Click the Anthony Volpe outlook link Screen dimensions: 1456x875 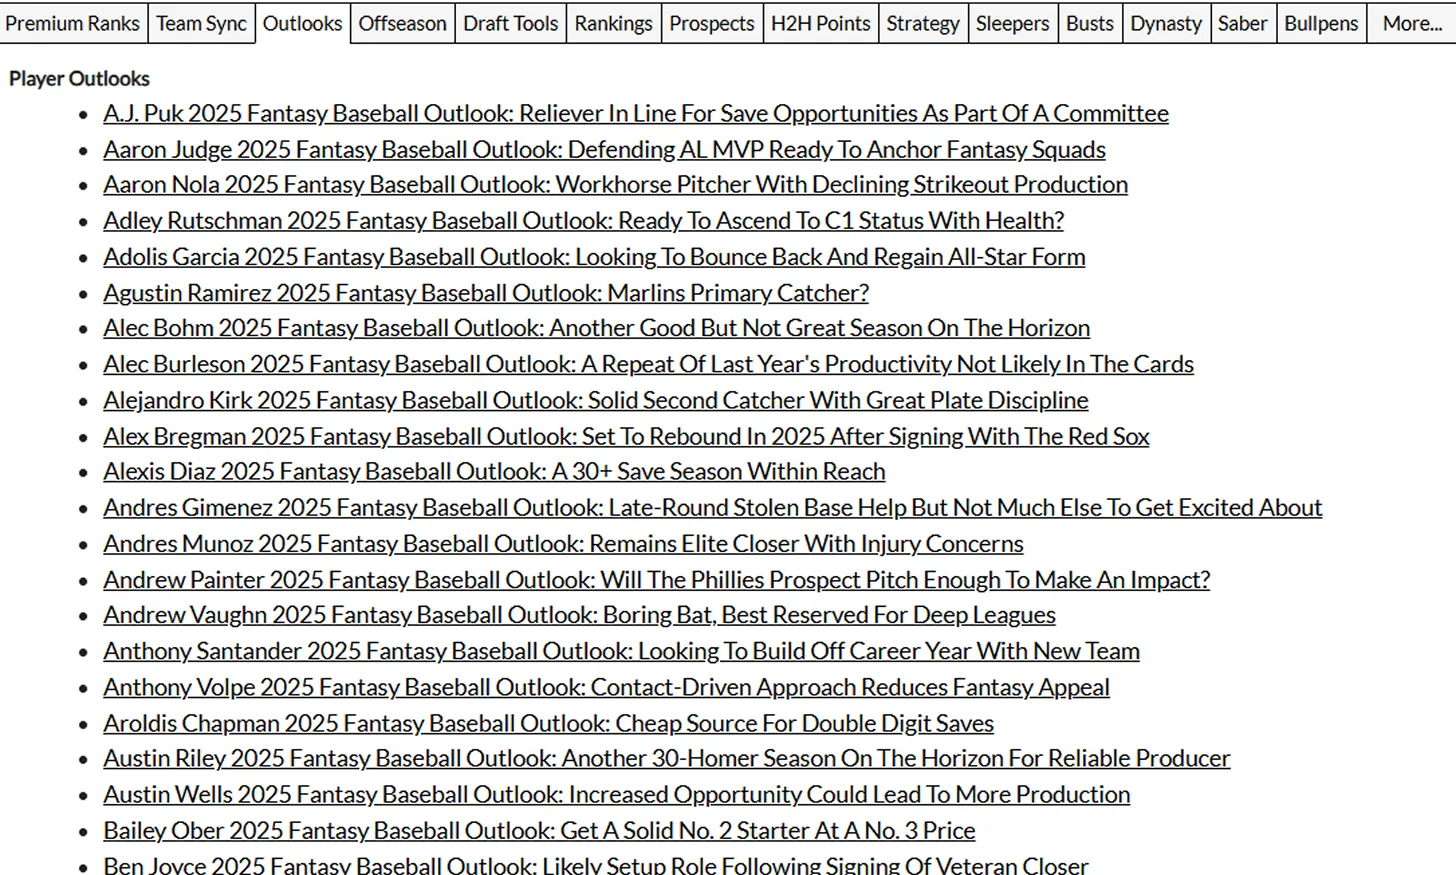click(x=606, y=688)
